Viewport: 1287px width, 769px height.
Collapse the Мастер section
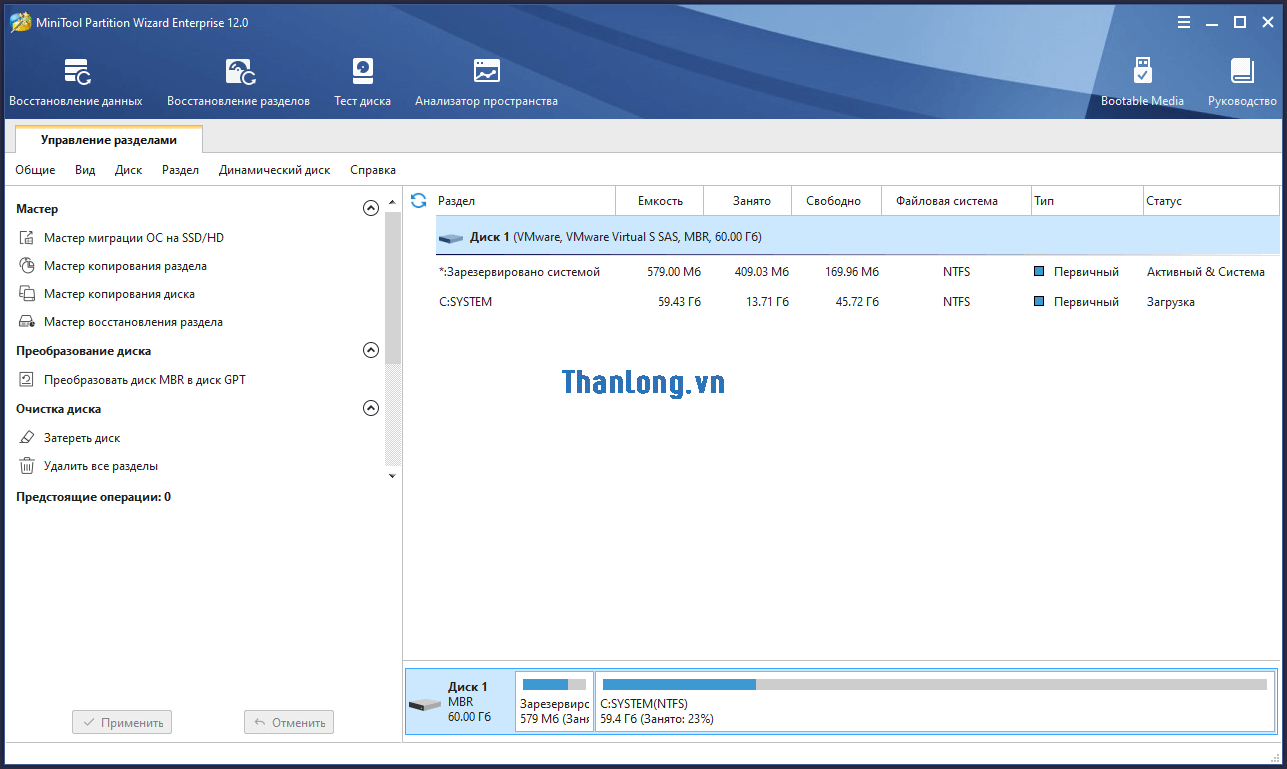click(x=371, y=209)
